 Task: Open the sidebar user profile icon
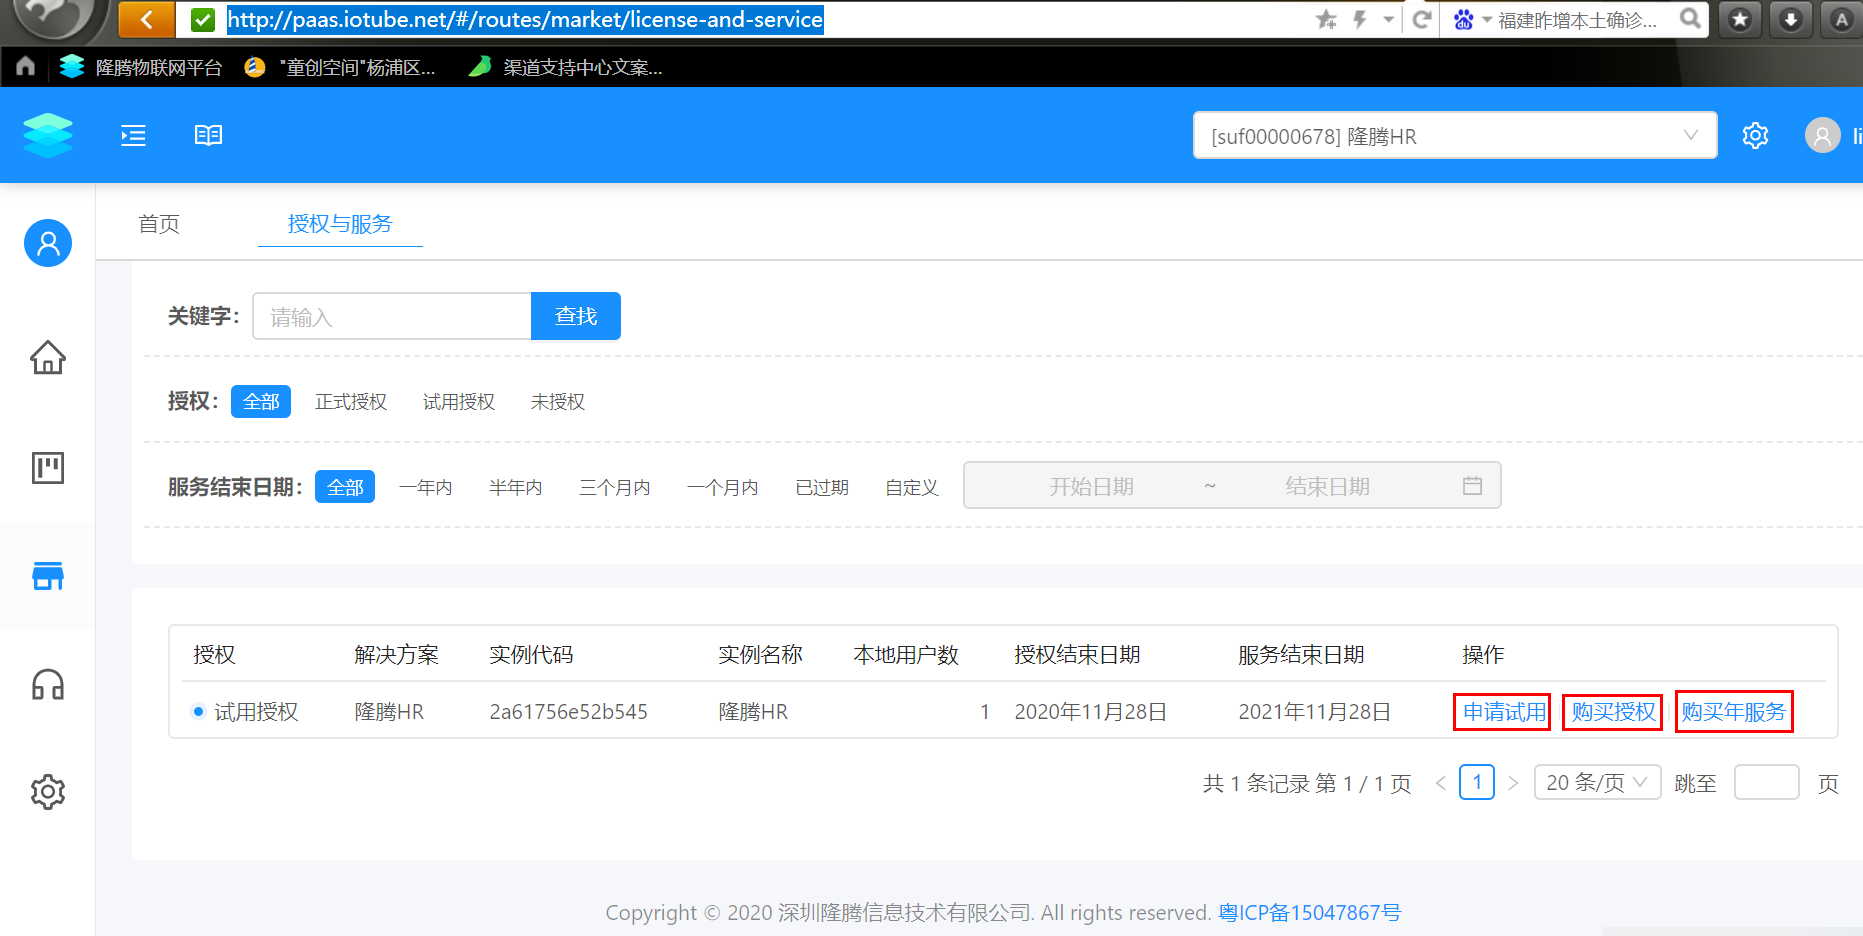[x=48, y=243]
